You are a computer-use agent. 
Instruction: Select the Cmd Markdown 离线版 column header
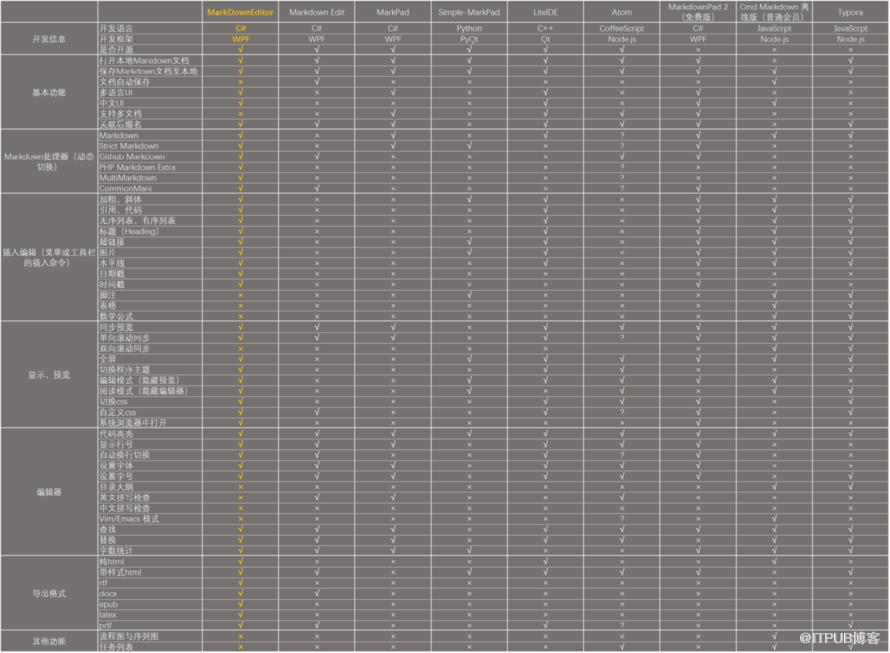pos(774,12)
